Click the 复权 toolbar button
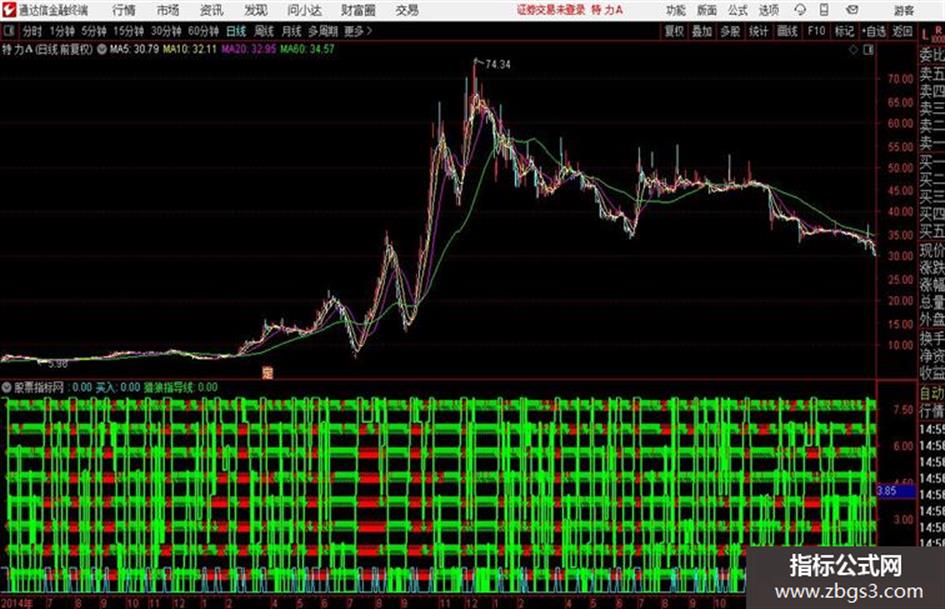This screenshot has width=945, height=609. coord(674,31)
